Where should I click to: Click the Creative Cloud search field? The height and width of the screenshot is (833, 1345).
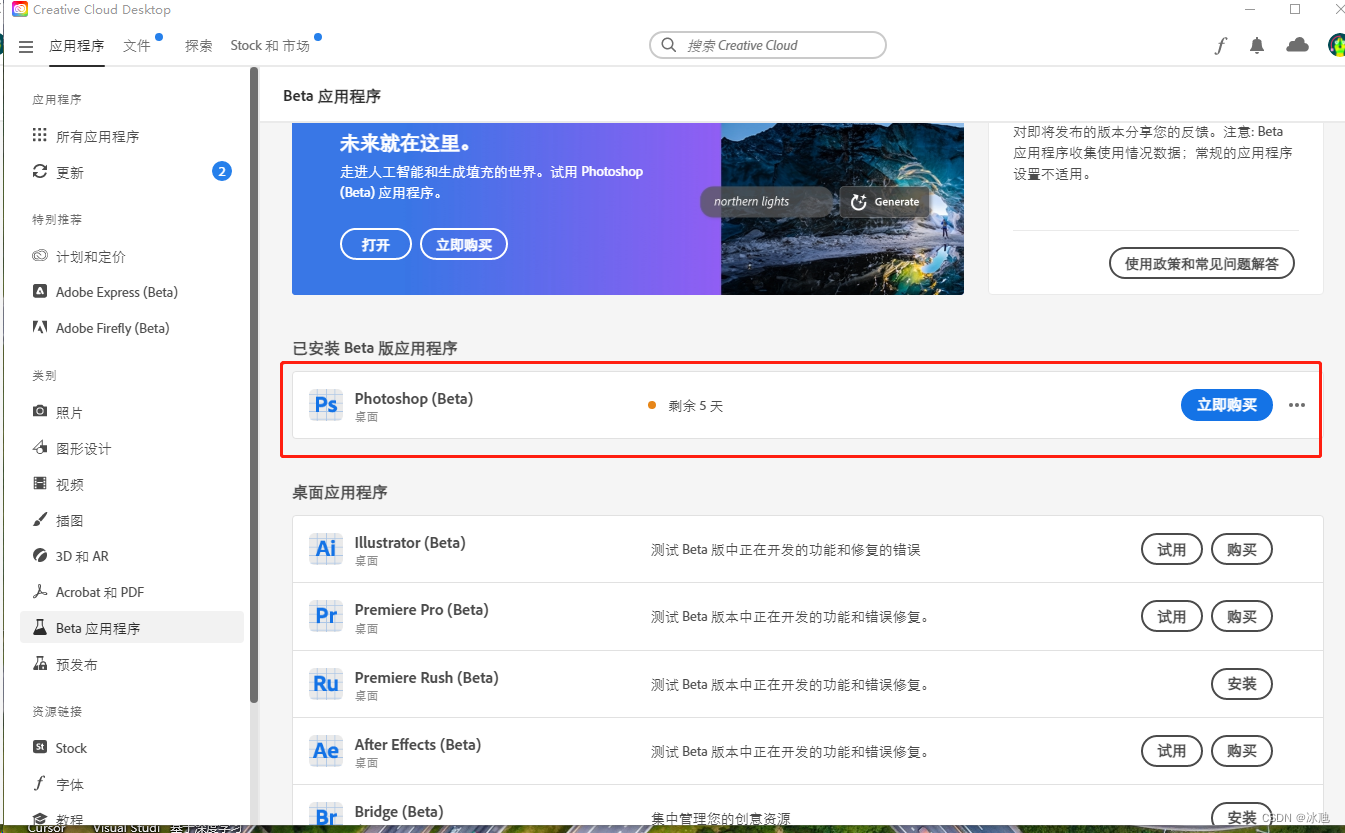(768, 45)
